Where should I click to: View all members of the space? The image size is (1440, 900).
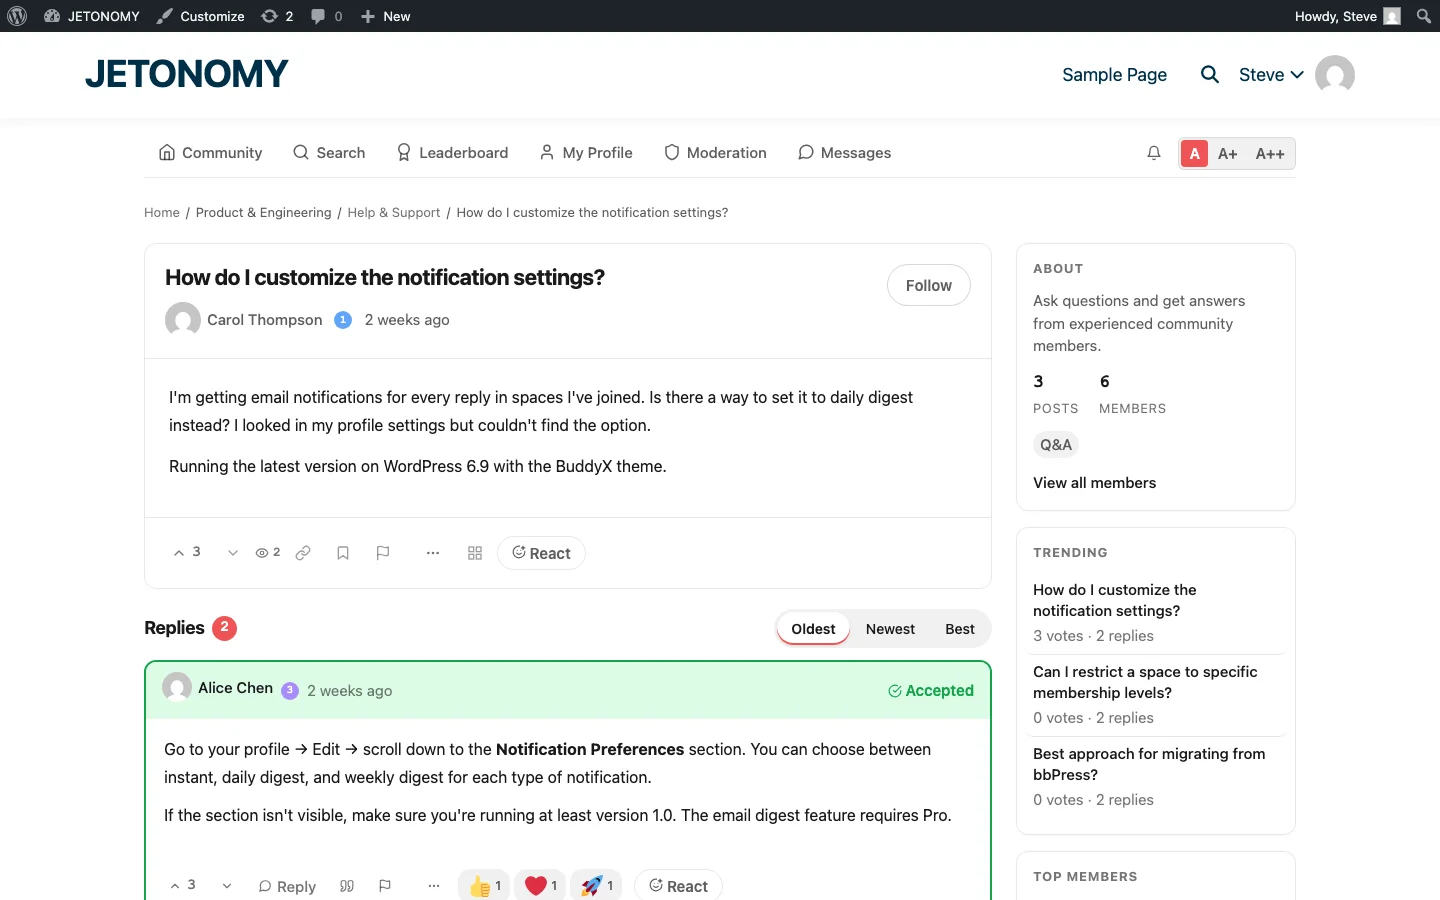[1094, 483]
